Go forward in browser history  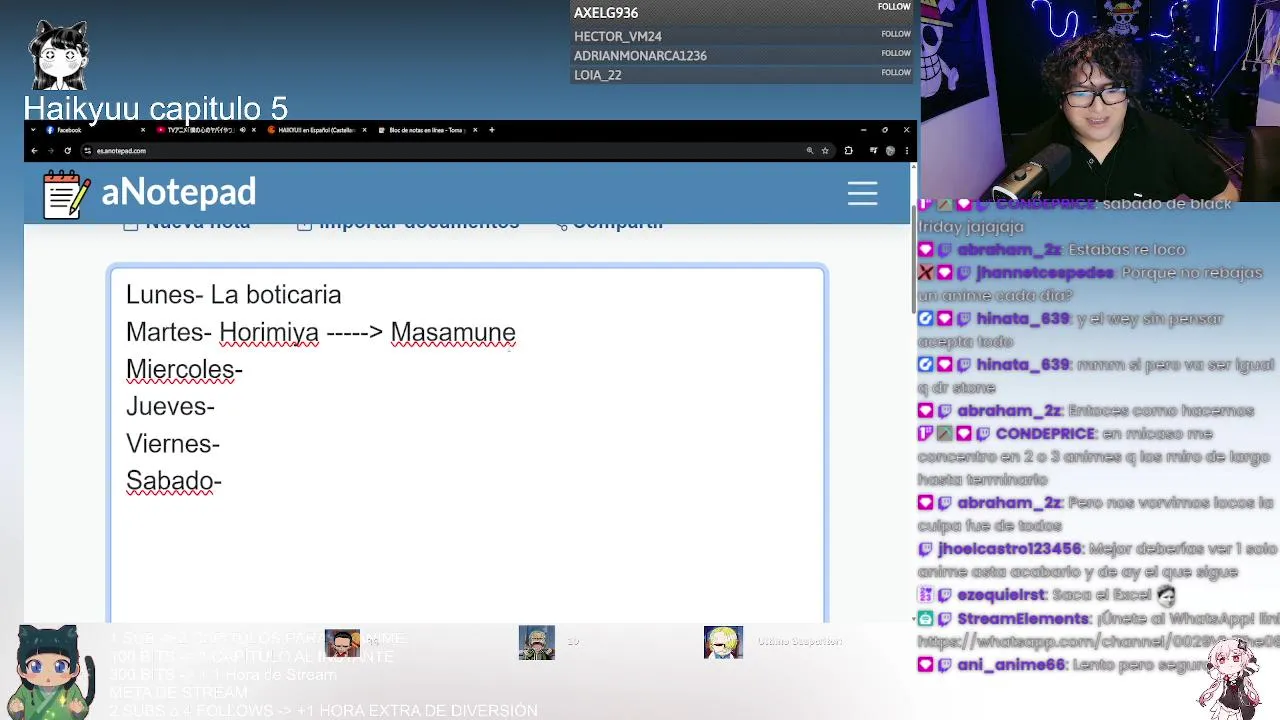pyautogui.click(x=50, y=151)
